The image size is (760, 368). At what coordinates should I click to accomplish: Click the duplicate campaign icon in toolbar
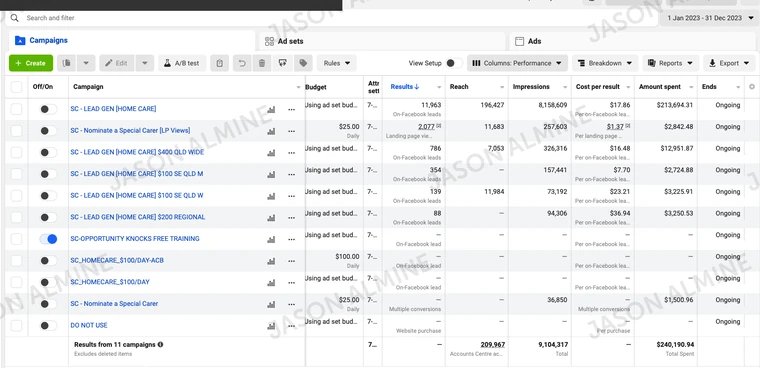pyautogui.click(x=67, y=63)
